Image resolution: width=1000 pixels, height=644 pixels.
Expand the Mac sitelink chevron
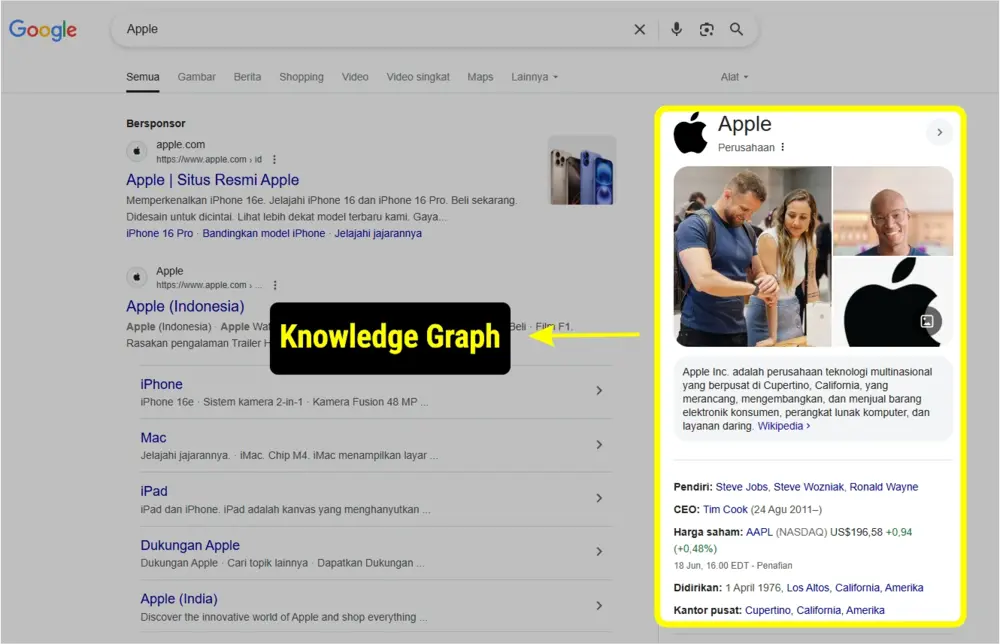[599, 444]
